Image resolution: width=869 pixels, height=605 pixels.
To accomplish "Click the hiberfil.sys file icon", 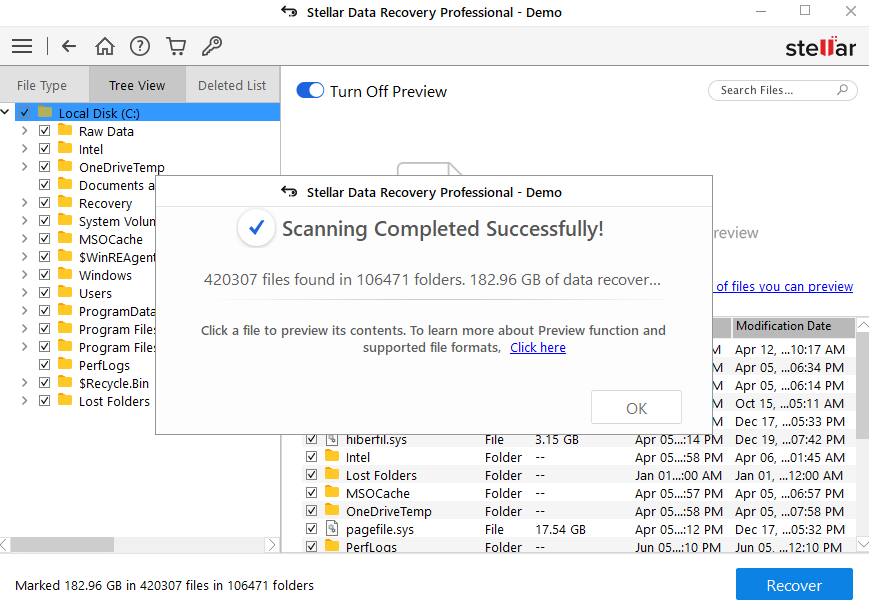I will click(x=331, y=439).
